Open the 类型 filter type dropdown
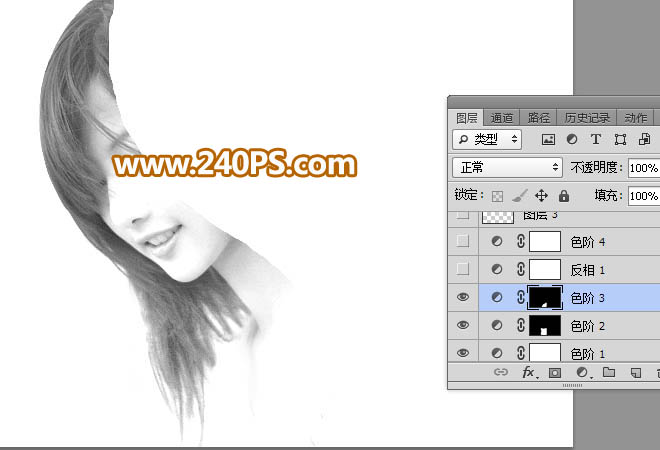The height and width of the screenshot is (450, 660). [487, 139]
